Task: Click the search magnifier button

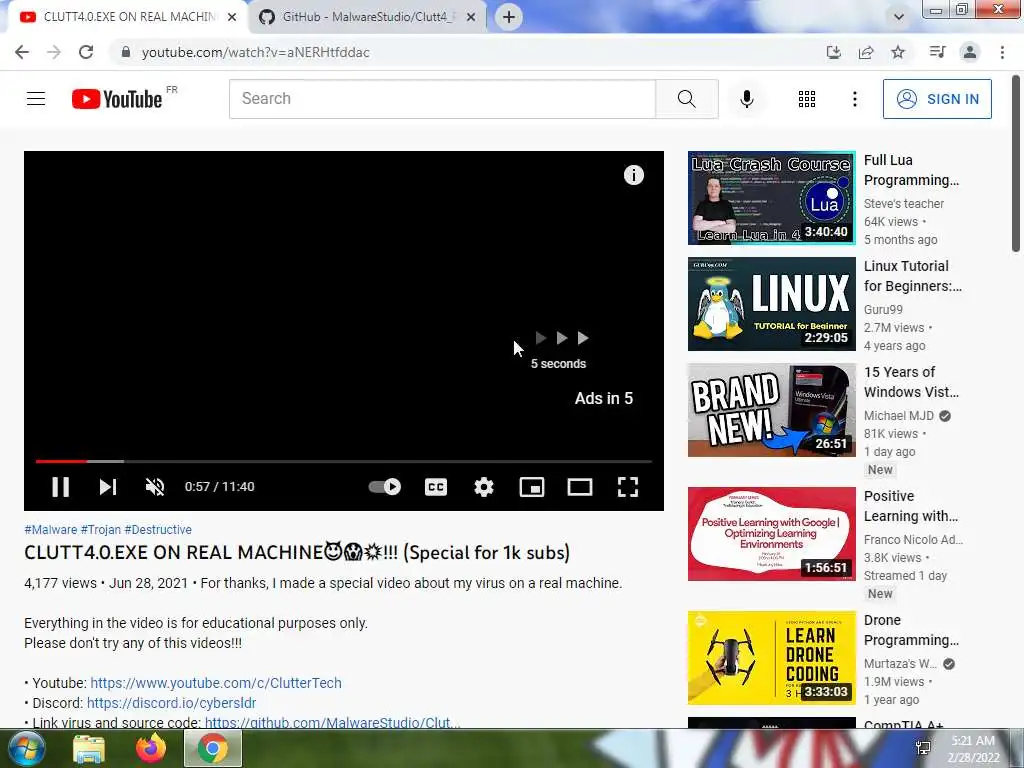Action: click(x=686, y=99)
